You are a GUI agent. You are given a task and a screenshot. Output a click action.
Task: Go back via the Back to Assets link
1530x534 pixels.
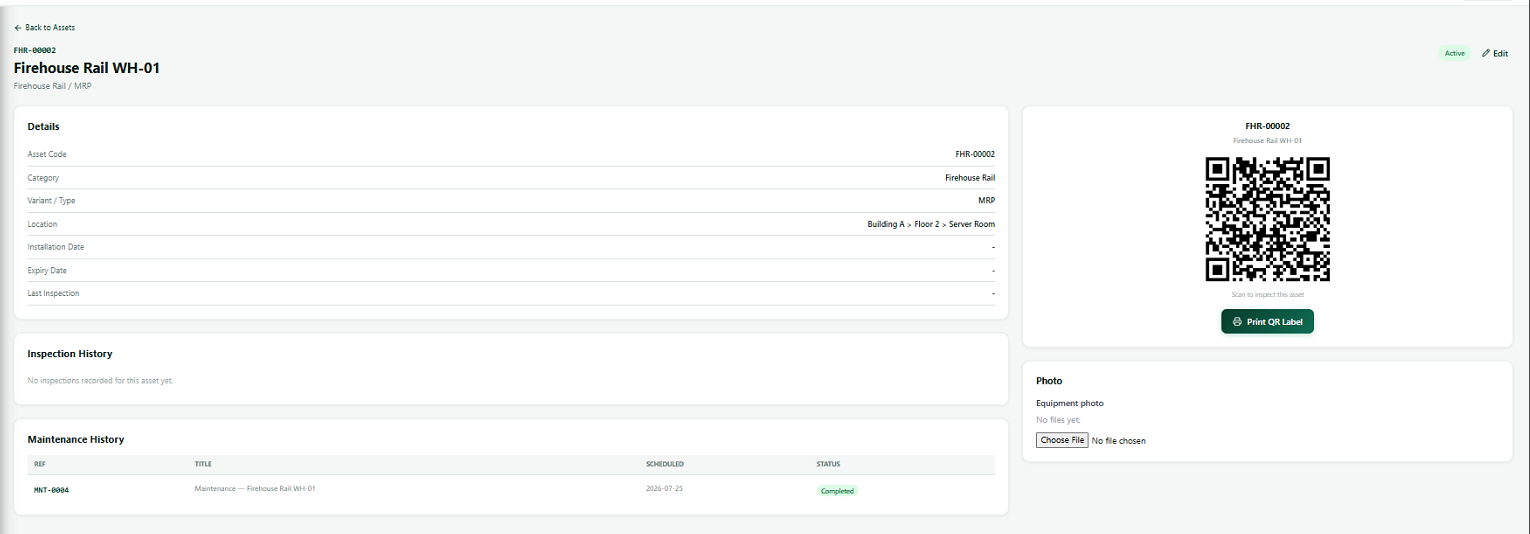45,28
